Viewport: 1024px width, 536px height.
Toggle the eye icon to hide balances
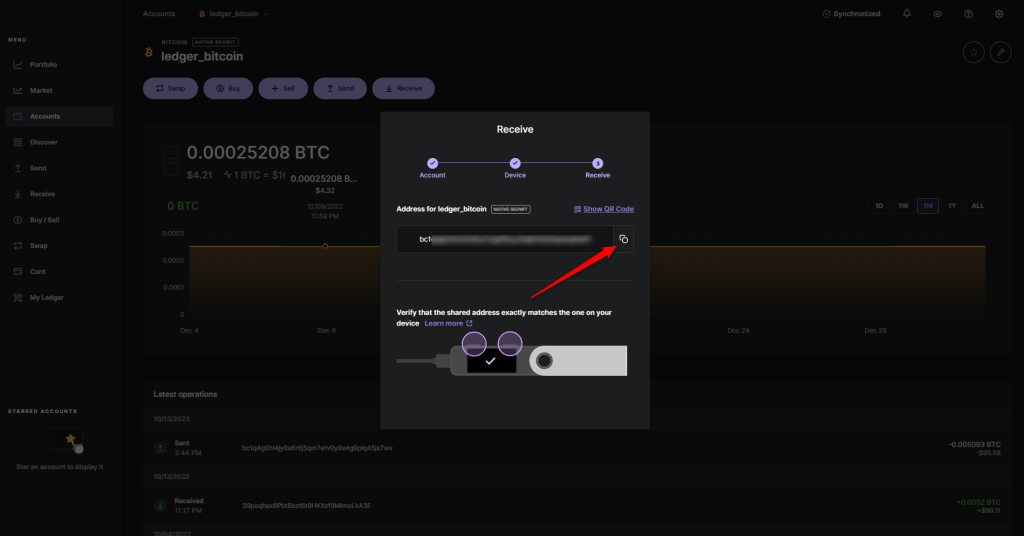[937, 14]
